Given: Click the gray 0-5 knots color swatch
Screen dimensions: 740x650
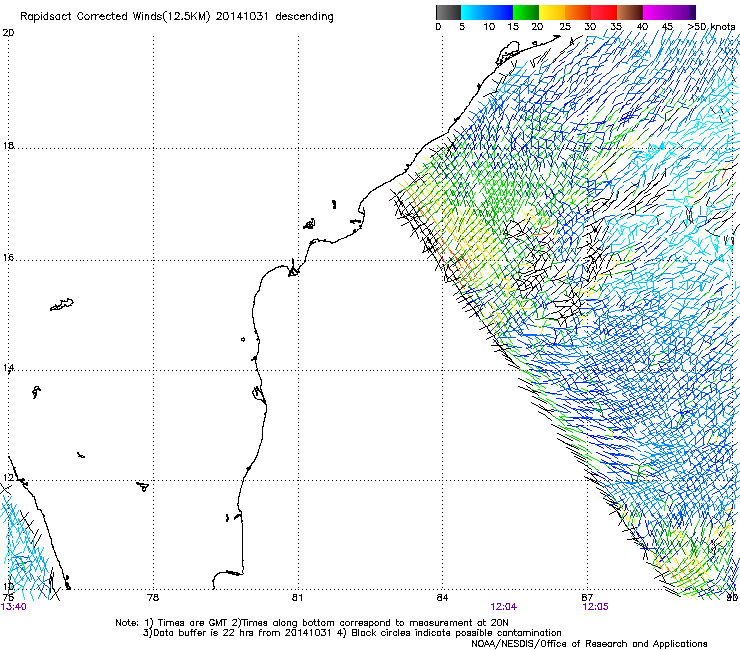Looking at the screenshot, I should [x=448, y=12].
